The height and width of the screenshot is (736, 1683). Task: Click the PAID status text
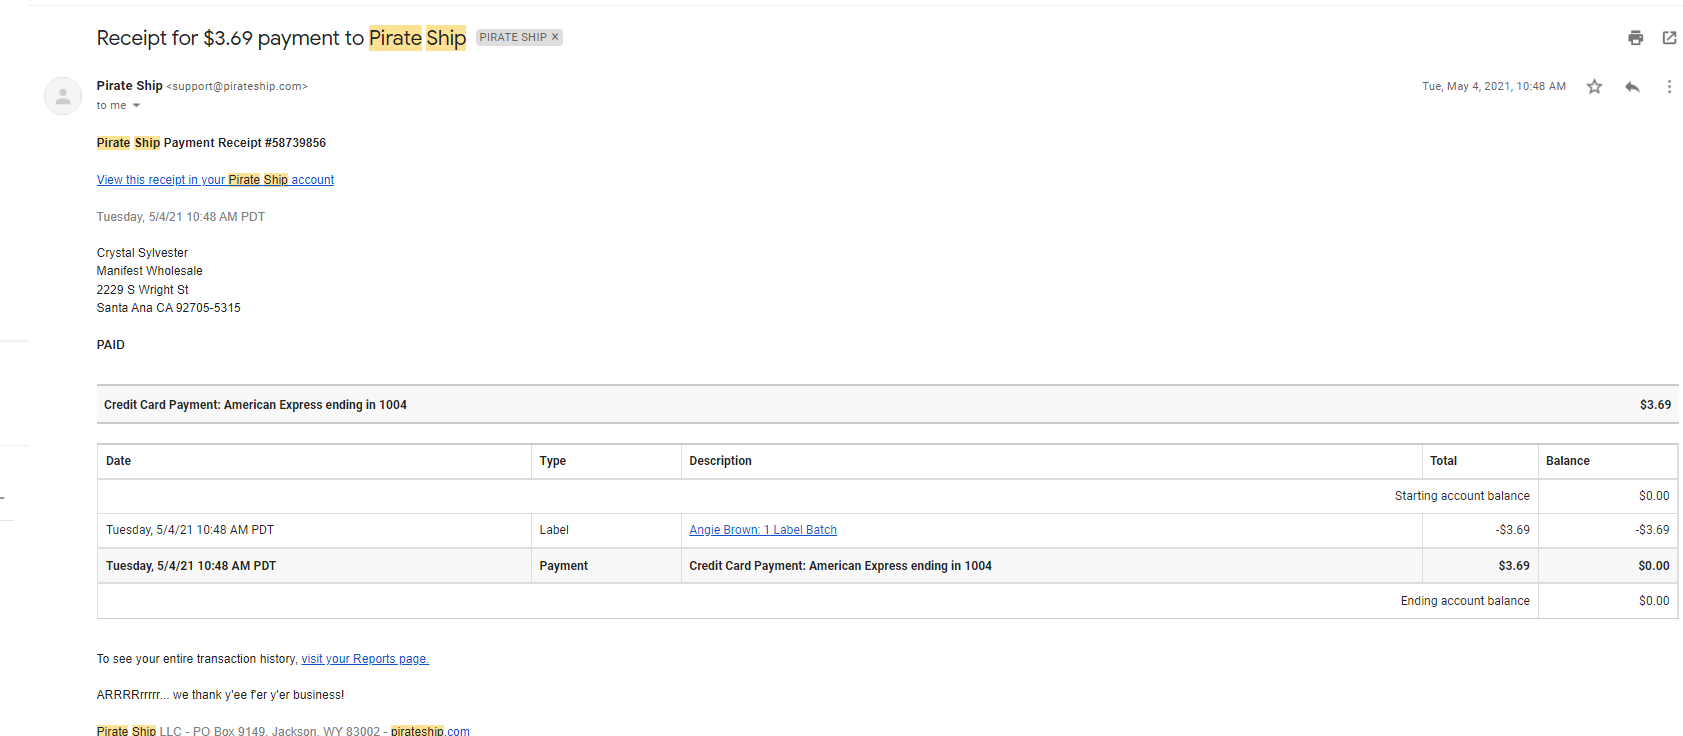point(111,345)
